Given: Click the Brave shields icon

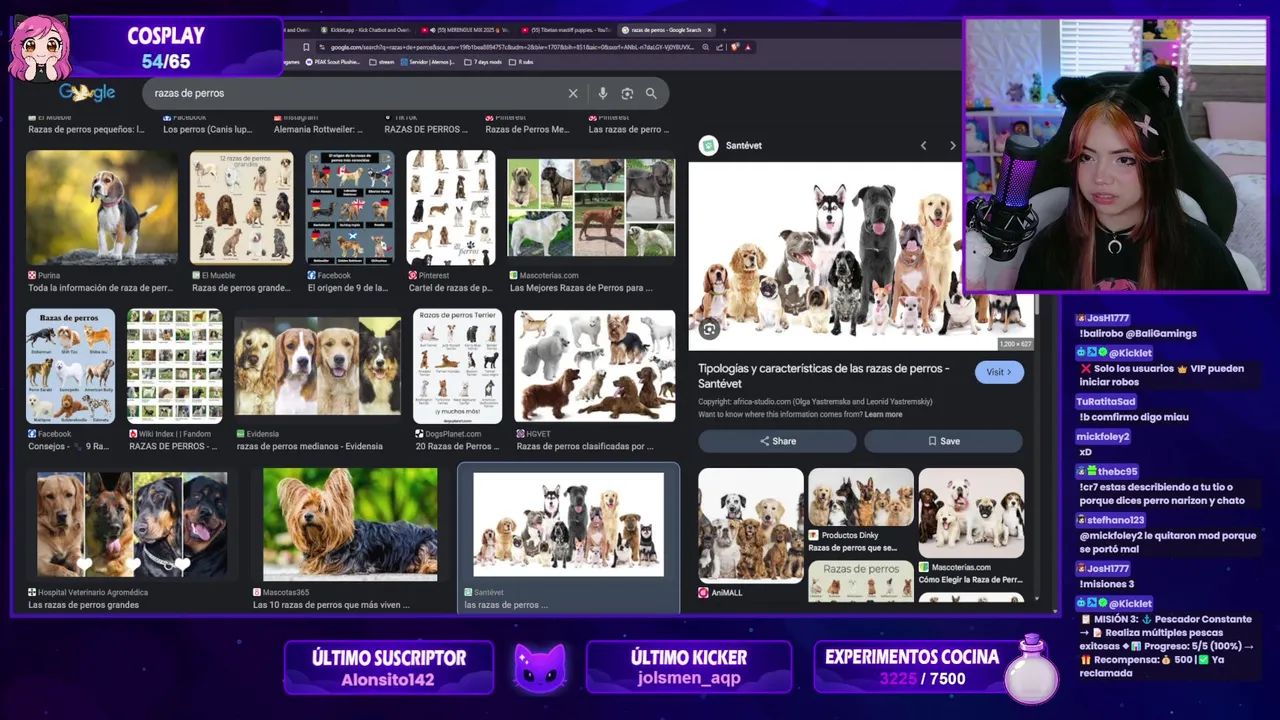Looking at the screenshot, I should click(735, 47).
